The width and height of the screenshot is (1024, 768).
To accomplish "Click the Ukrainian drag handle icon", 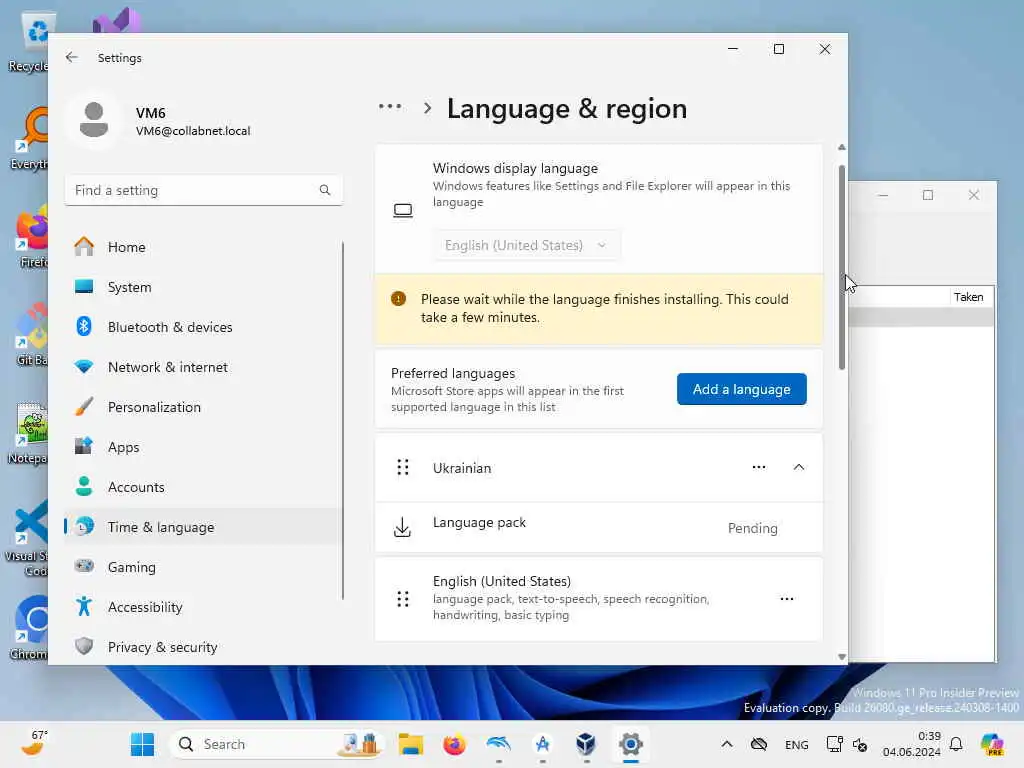I will [x=403, y=468].
